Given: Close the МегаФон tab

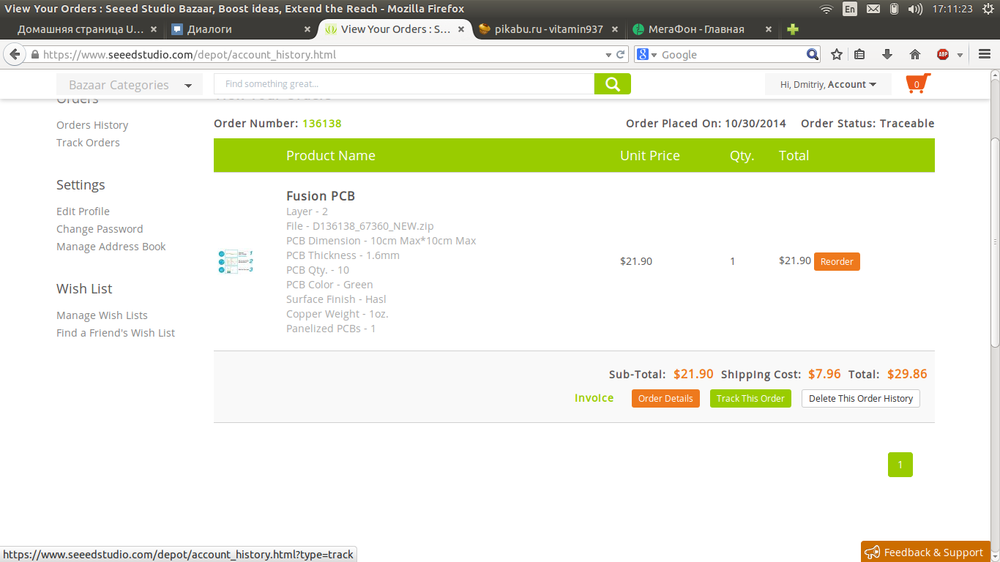Looking at the screenshot, I should point(768,29).
